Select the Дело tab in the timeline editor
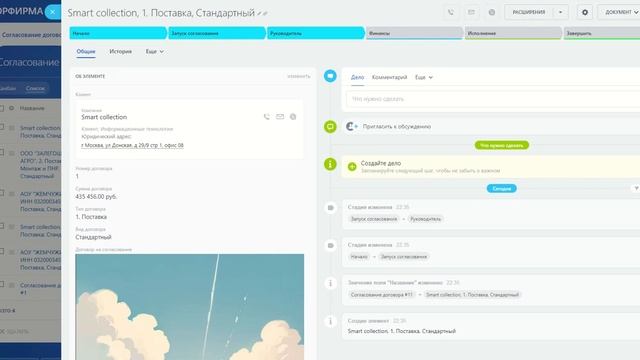This screenshot has height=360, width=640. pos(357,77)
